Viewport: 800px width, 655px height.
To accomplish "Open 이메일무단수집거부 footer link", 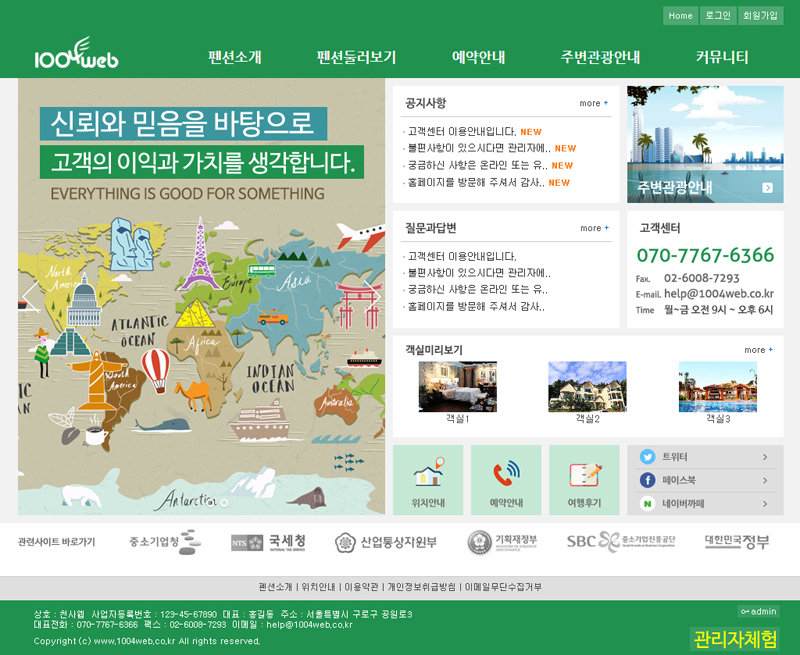I will coord(503,587).
